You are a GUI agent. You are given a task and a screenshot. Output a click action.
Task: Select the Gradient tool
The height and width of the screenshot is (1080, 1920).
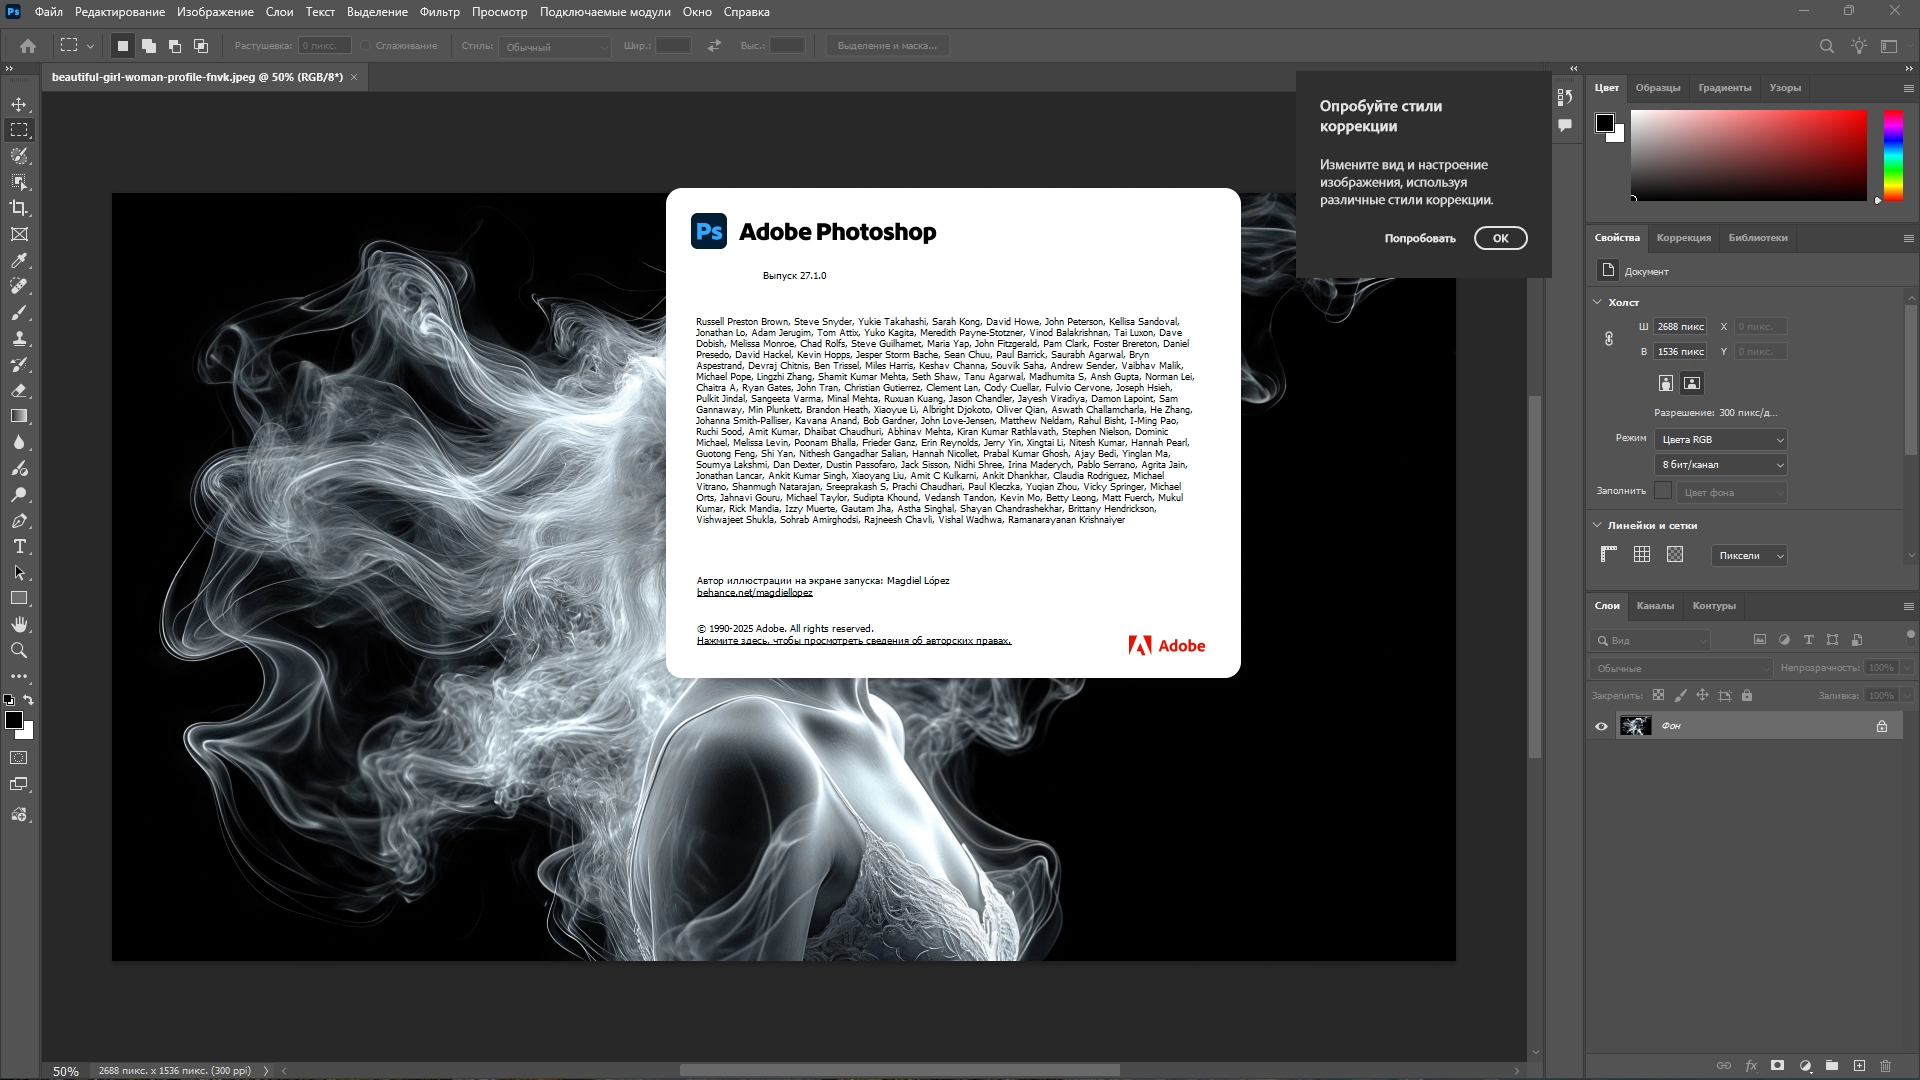point(19,416)
